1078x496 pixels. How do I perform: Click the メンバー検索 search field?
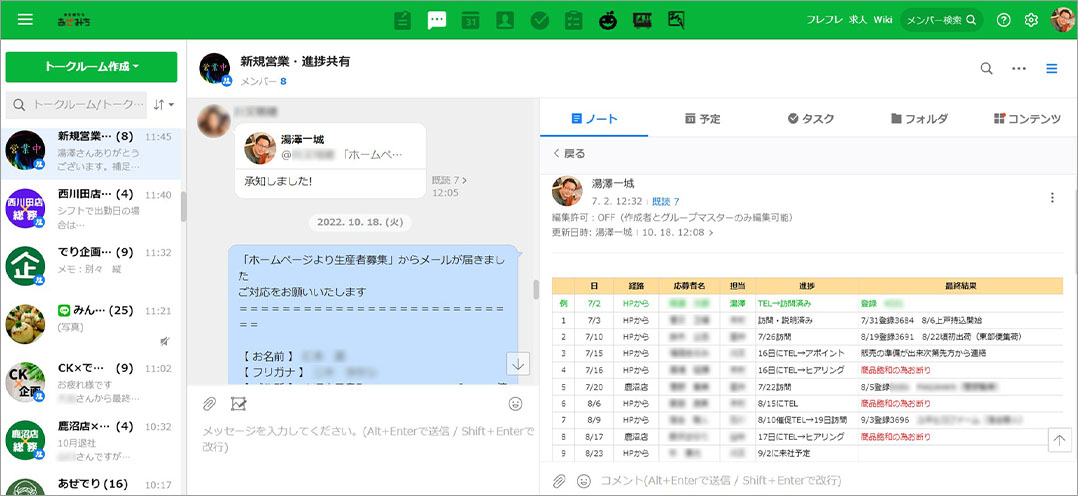pyautogui.click(x=941, y=20)
